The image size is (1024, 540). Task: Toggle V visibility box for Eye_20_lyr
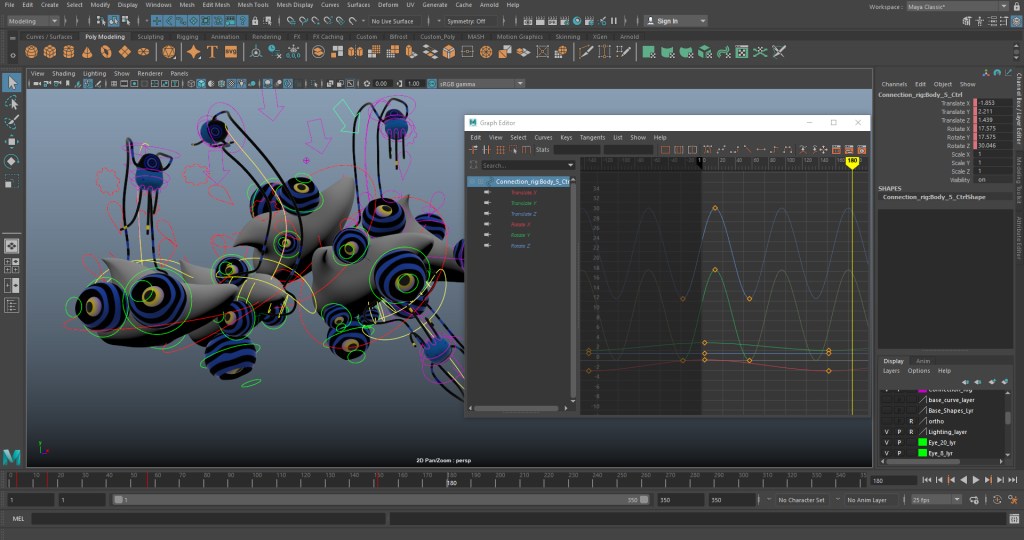coord(886,442)
